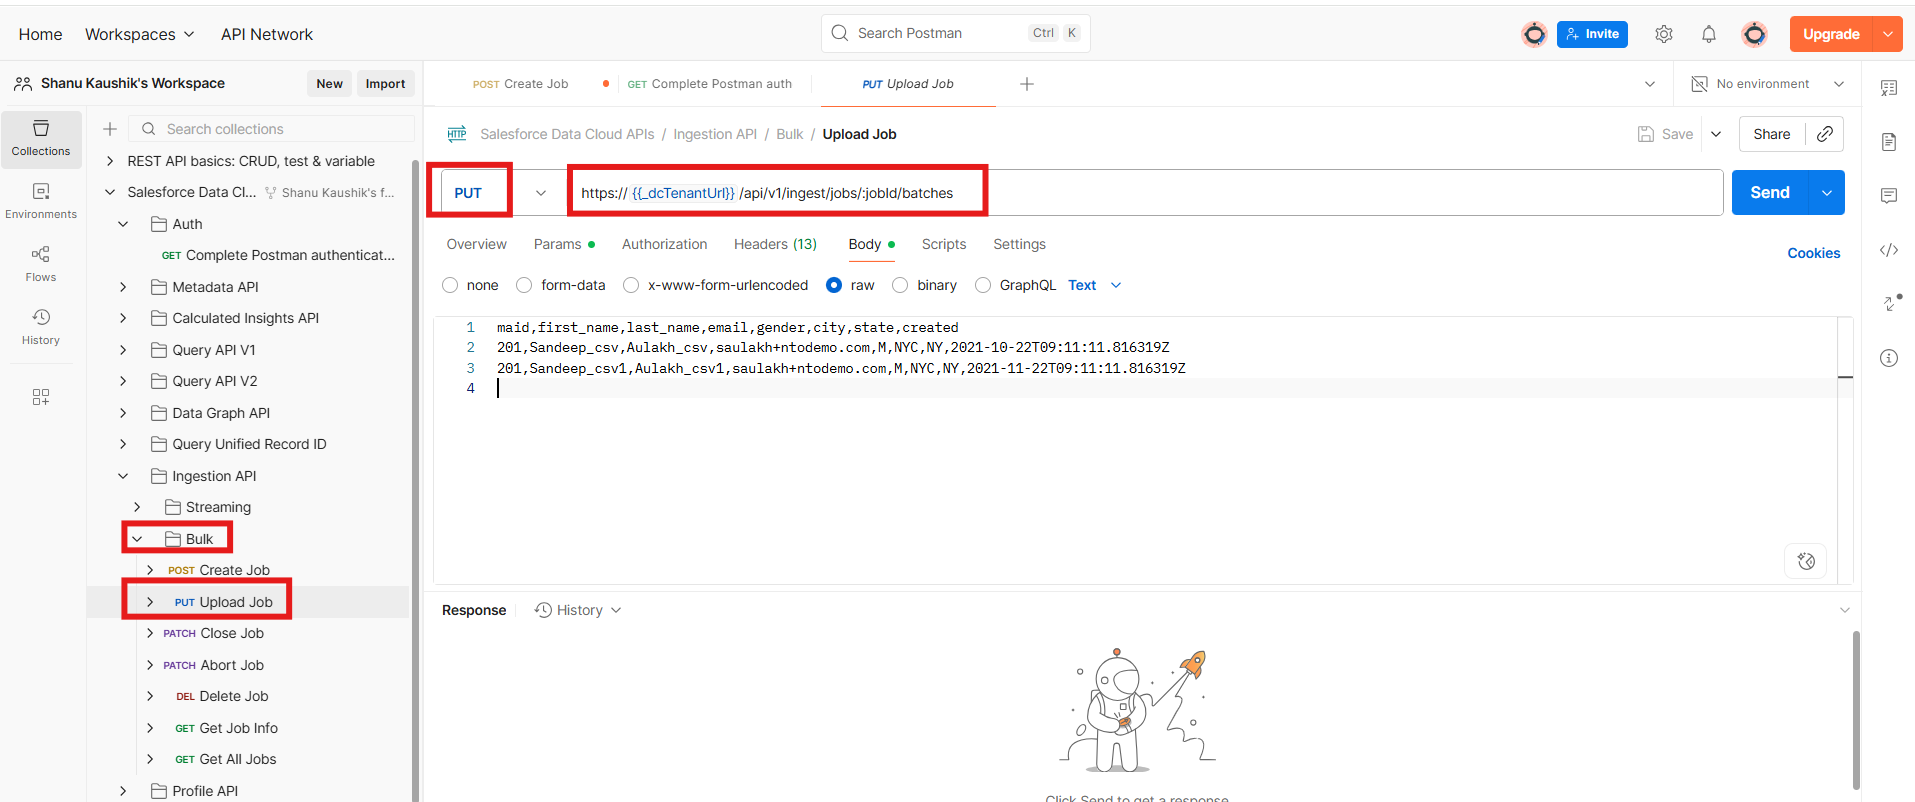Image resolution: width=1915 pixels, height=802 pixels.
Task: Choose the none body type radio
Action: tap(450, 286)
